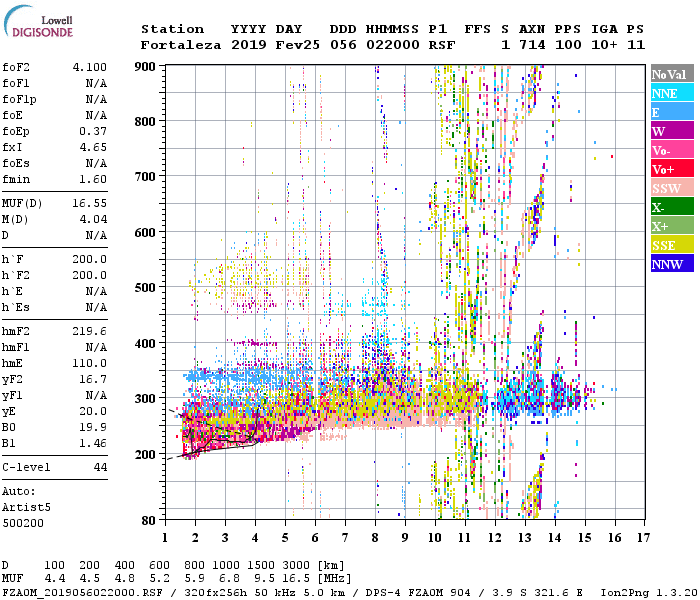Click the foF2 value 4.100

pos(90,67)
